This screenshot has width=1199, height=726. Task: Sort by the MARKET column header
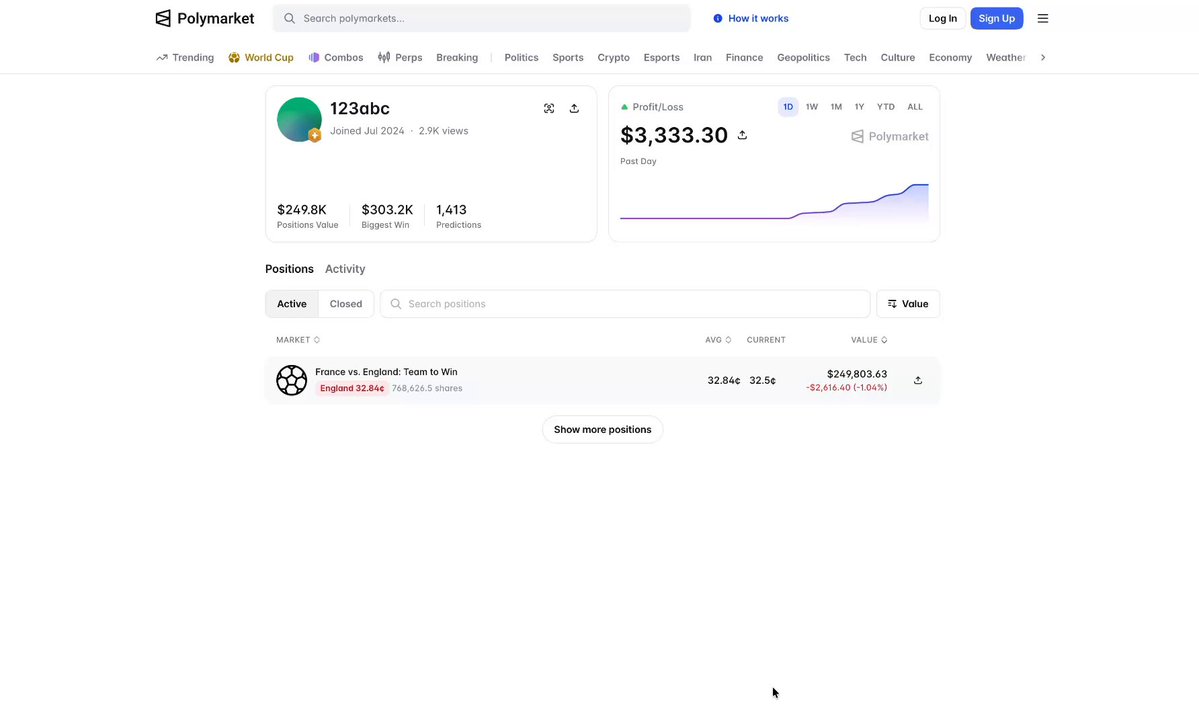[297, 340]
